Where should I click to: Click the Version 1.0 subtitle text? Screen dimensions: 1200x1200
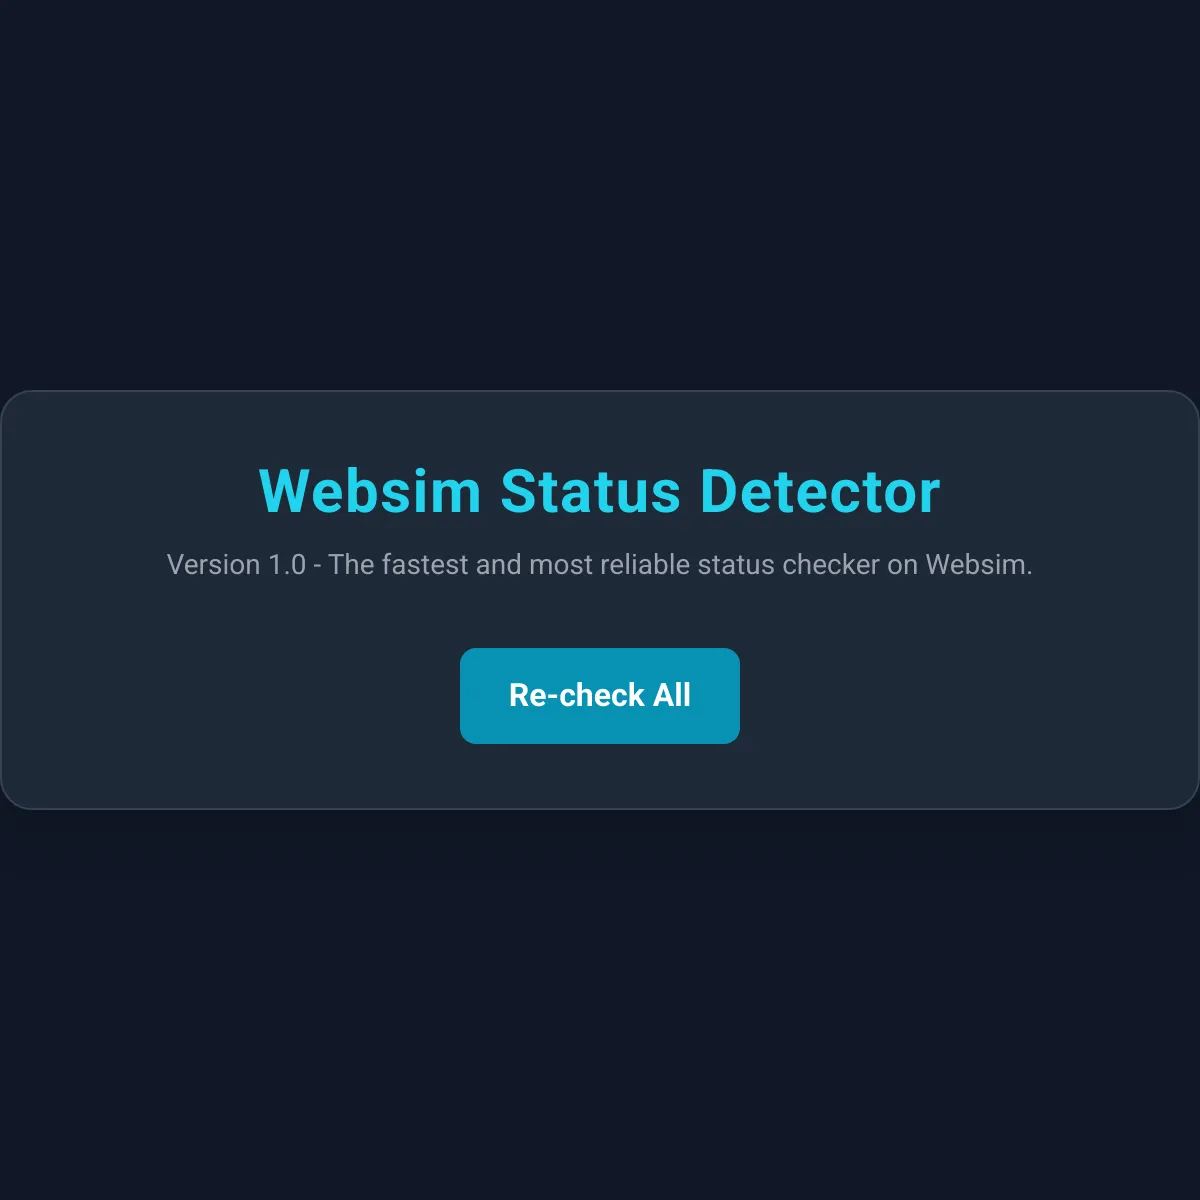point(600,565)
